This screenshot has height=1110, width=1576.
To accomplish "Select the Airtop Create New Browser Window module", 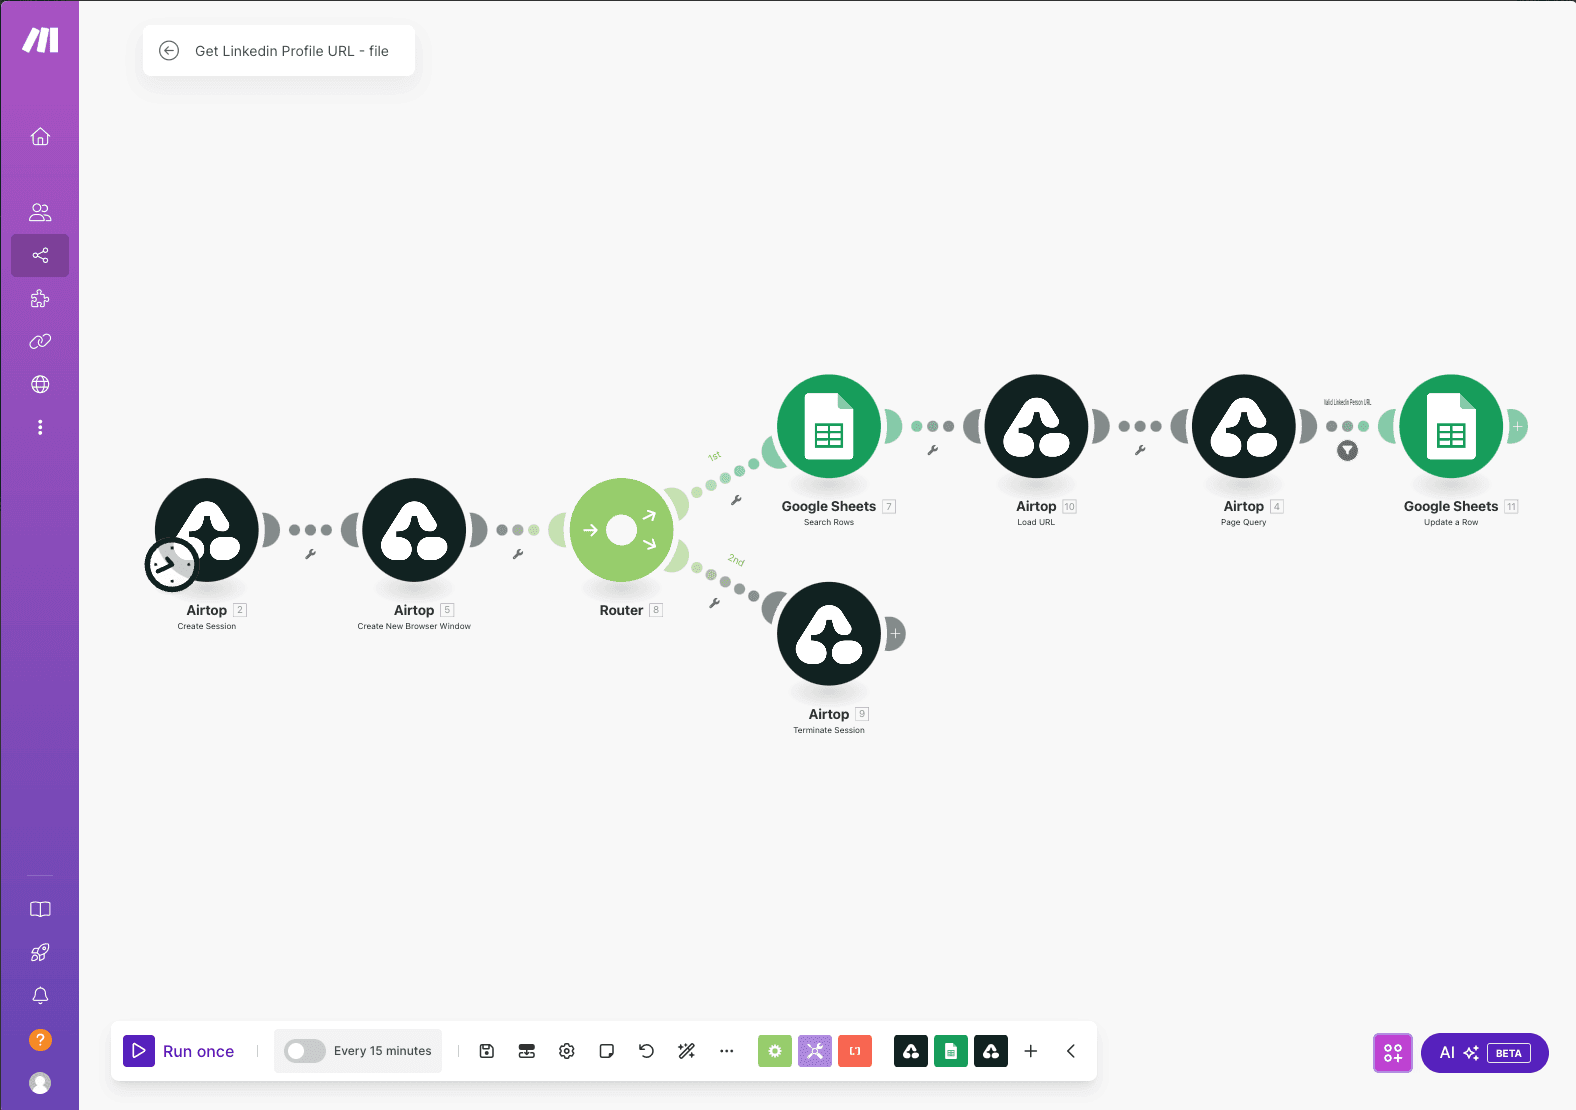I will [x=414, y=530].
